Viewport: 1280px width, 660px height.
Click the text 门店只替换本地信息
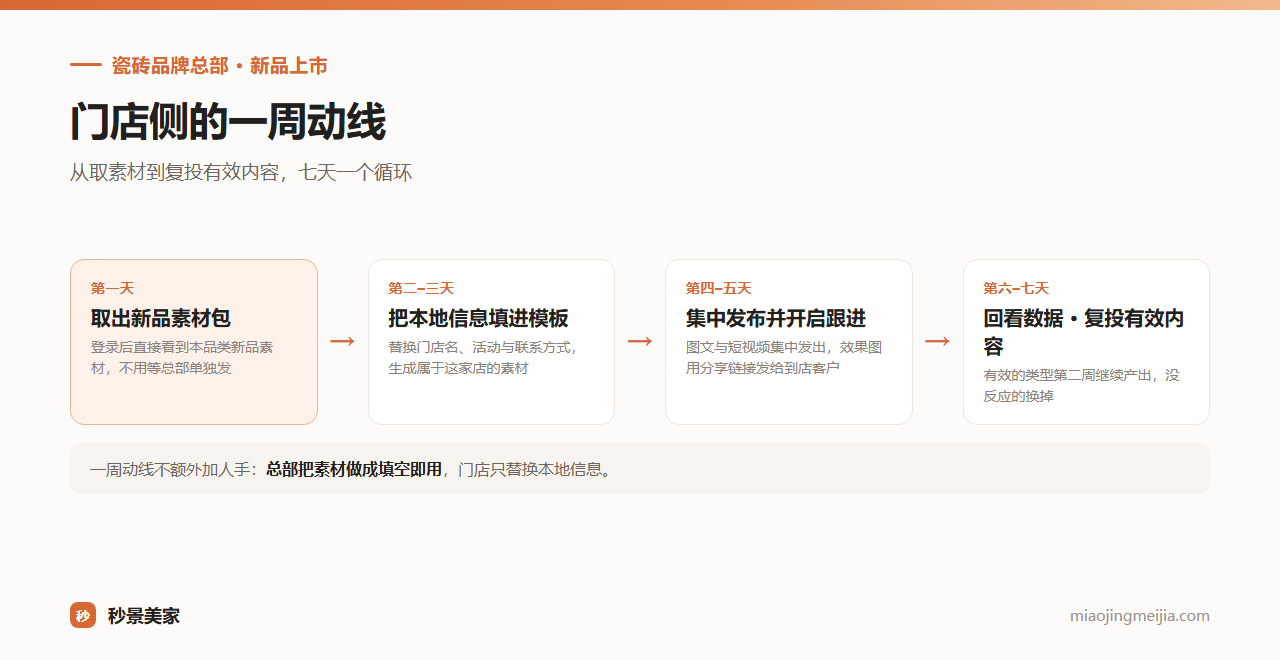point(534,469)
